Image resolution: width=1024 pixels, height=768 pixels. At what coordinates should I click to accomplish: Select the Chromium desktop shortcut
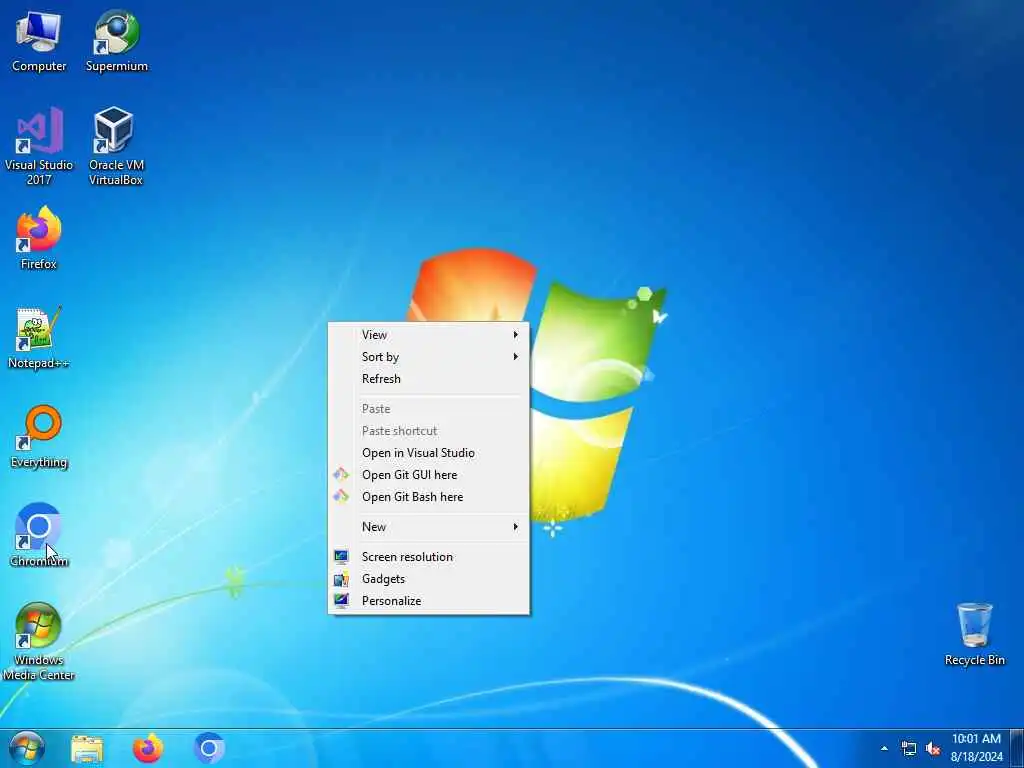pyautogui.click(x=39, y=536)
